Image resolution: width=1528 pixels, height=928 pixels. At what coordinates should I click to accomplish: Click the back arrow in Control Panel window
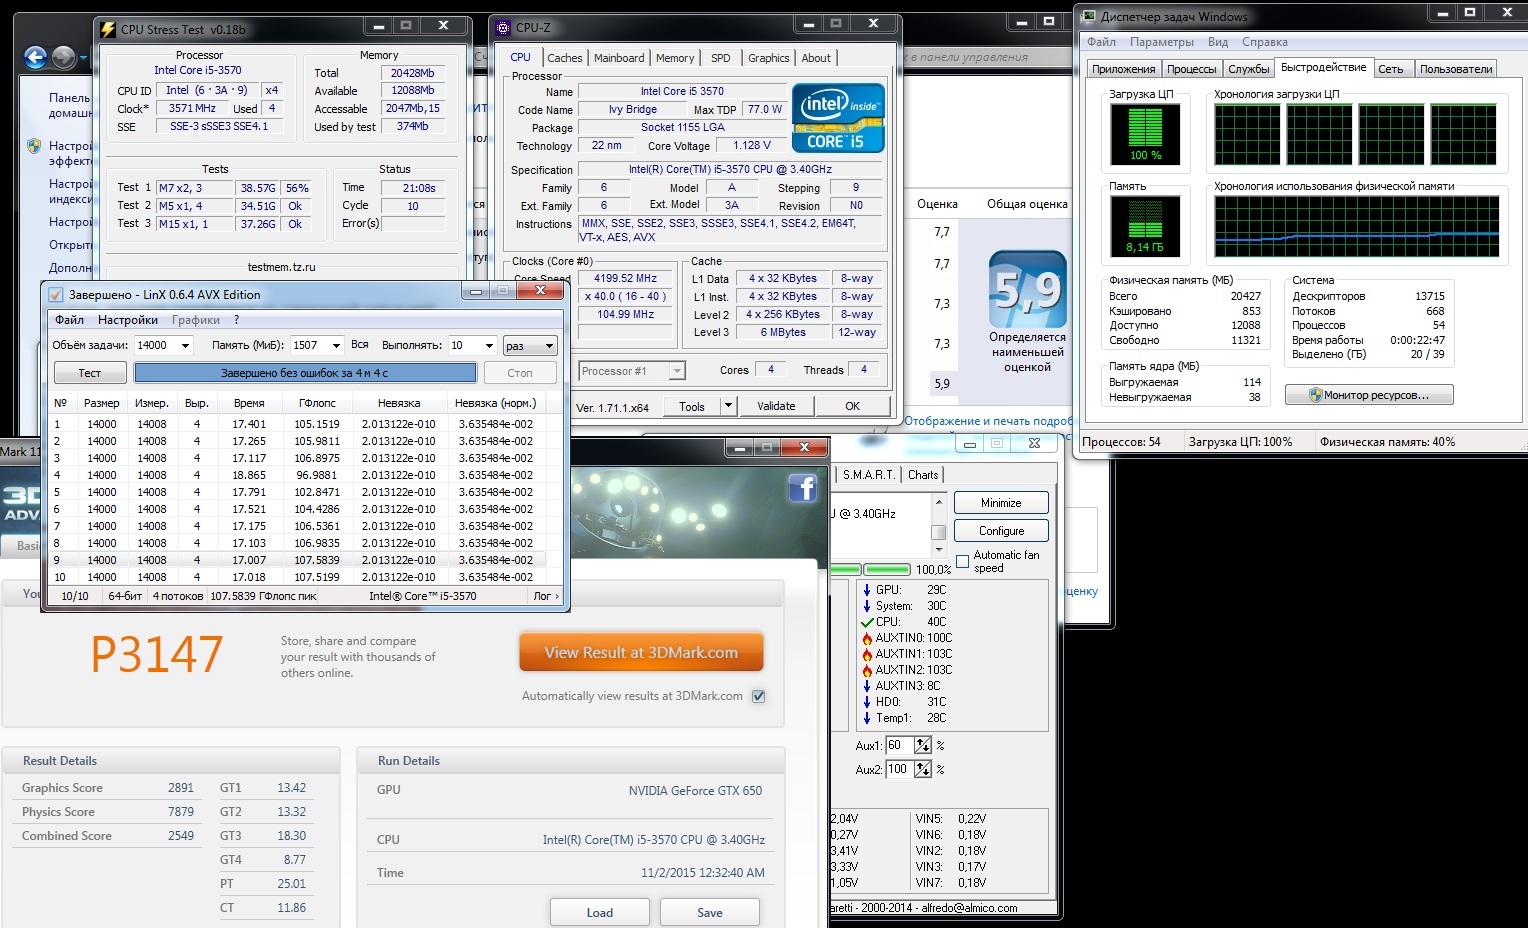coord(35,58)
